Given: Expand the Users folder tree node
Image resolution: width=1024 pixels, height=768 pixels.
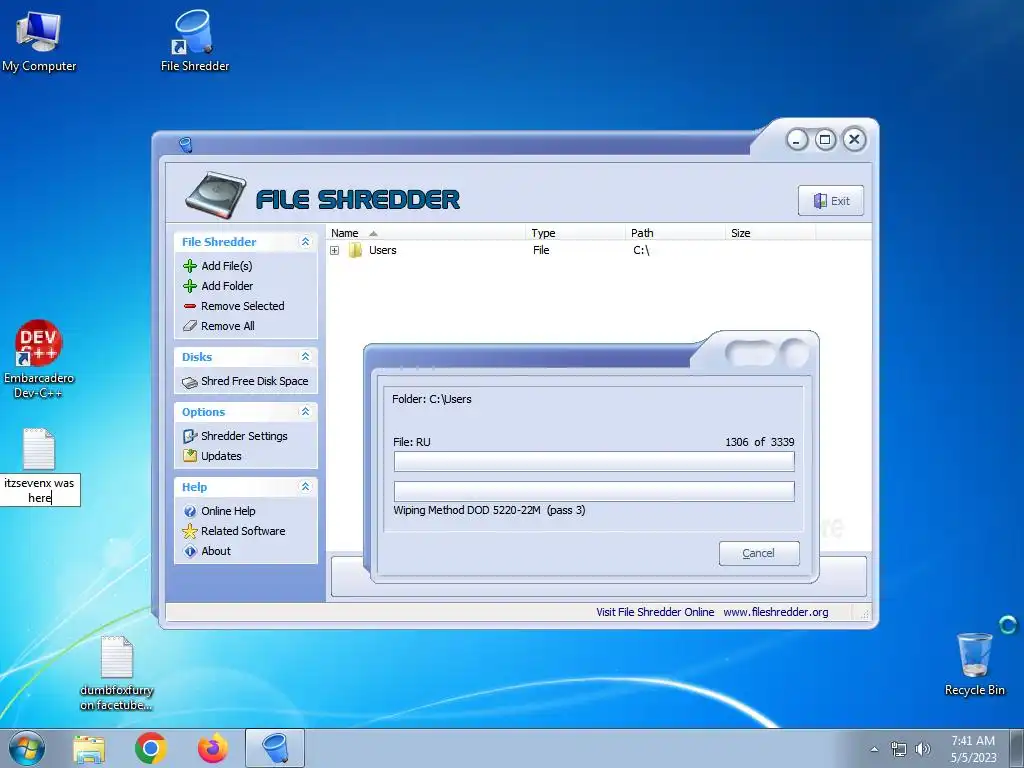Looking at the screenshot, I should [x=334, y=251].
